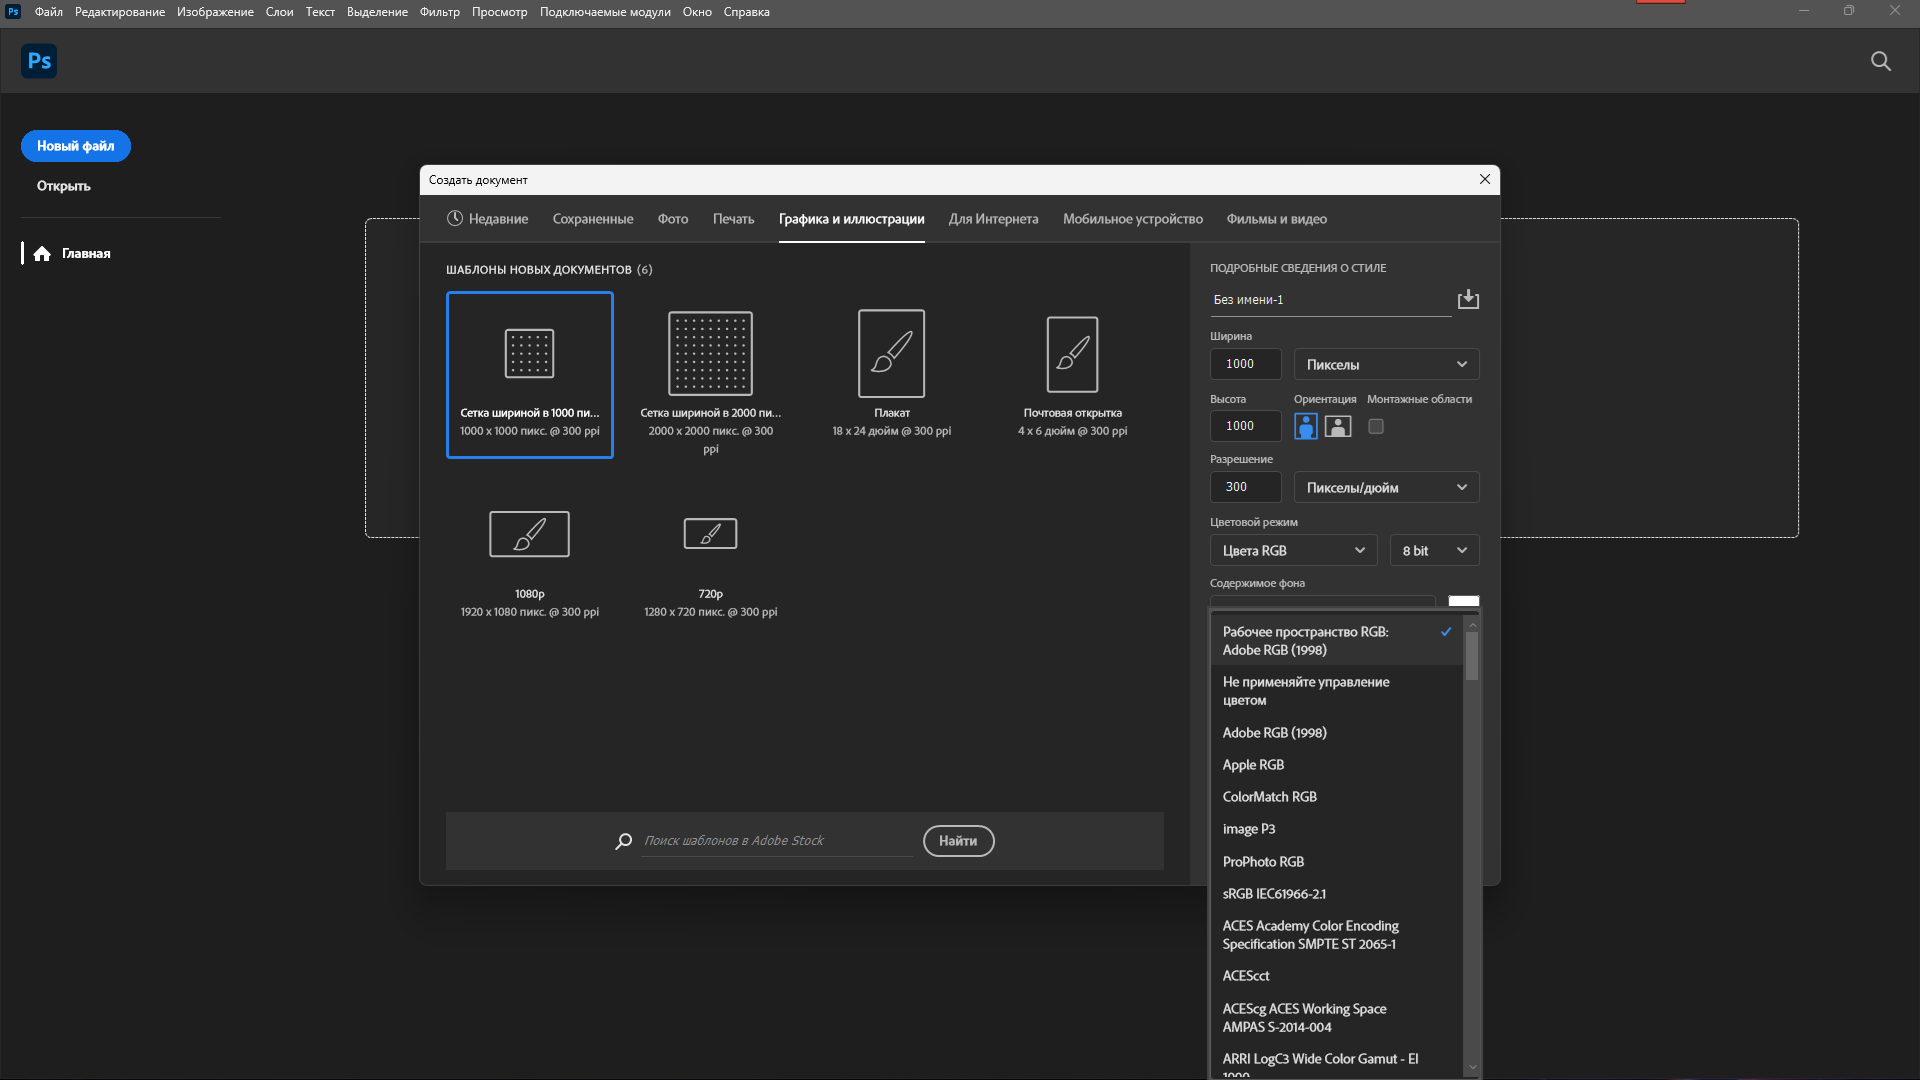Open the Изображение menu
Screen dimensions: 1920x1080
click(215, 12)
